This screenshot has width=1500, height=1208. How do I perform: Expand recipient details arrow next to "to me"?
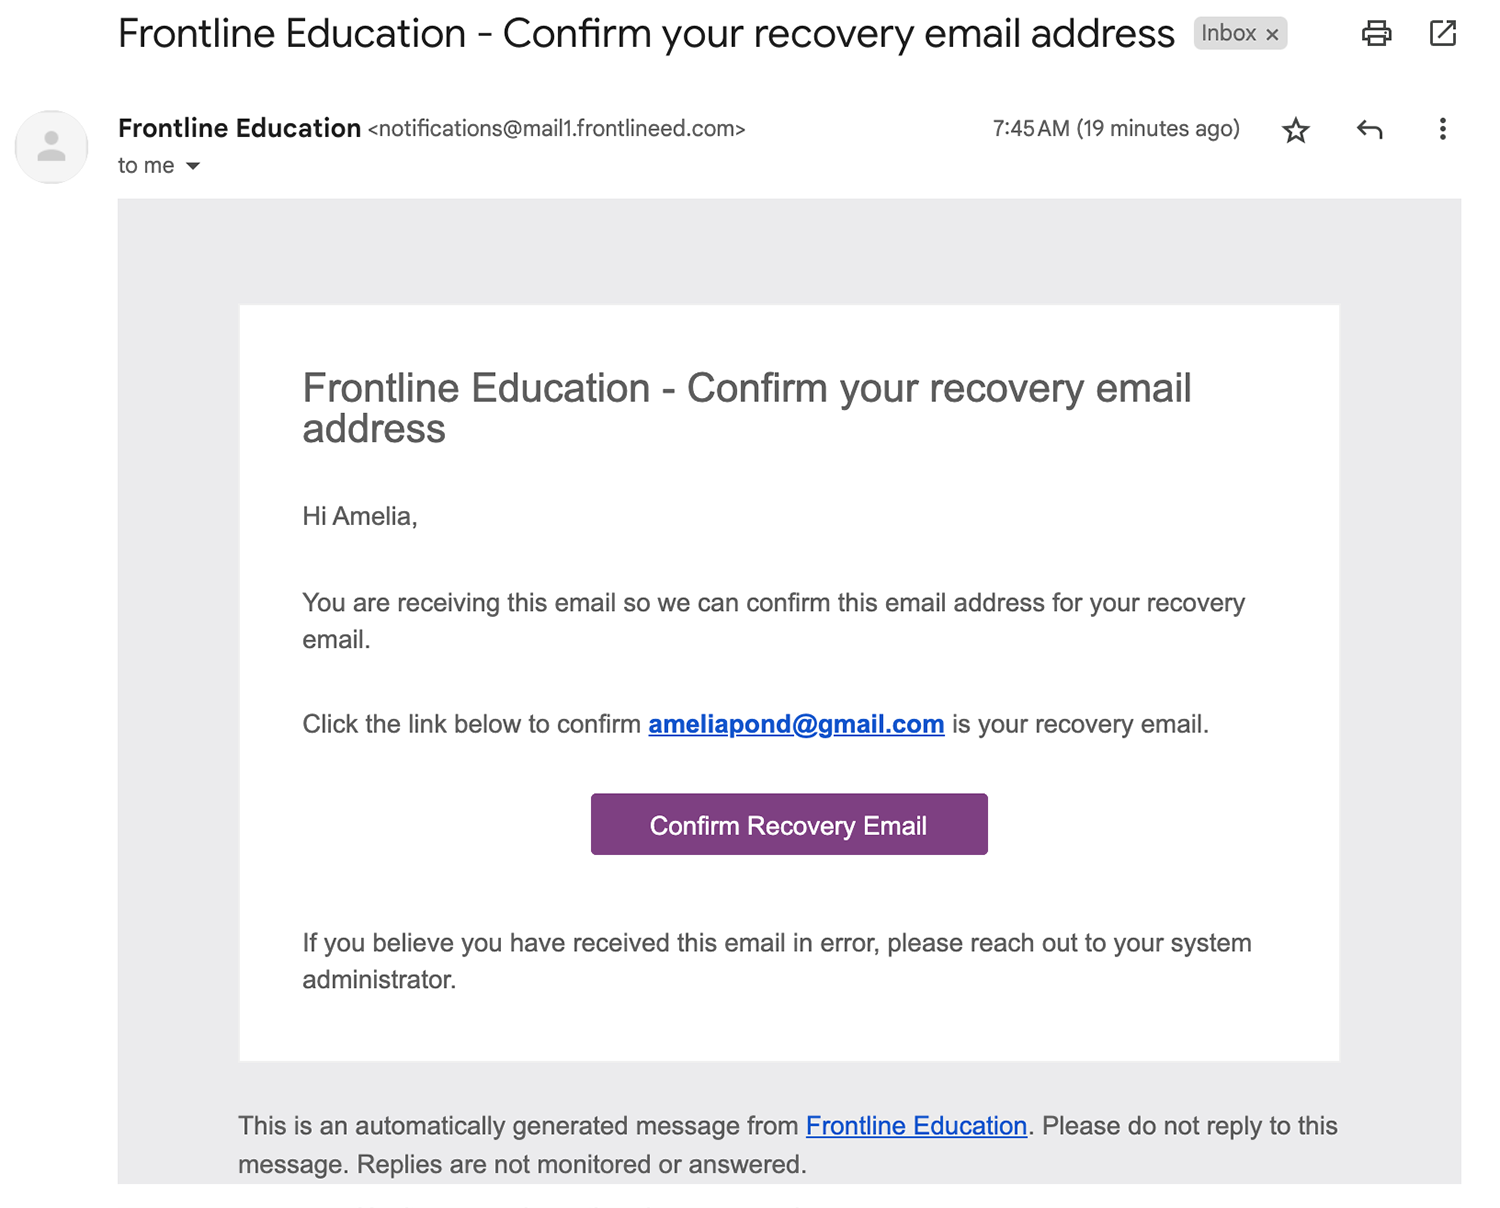click(193, 166)
